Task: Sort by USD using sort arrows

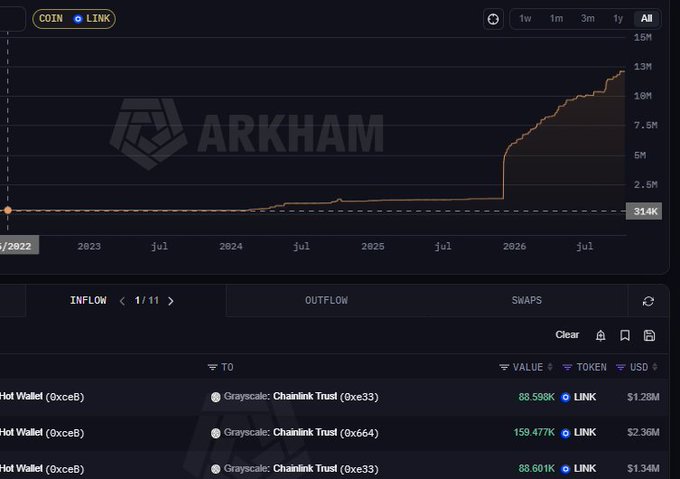Action: (x=655, y=367)
